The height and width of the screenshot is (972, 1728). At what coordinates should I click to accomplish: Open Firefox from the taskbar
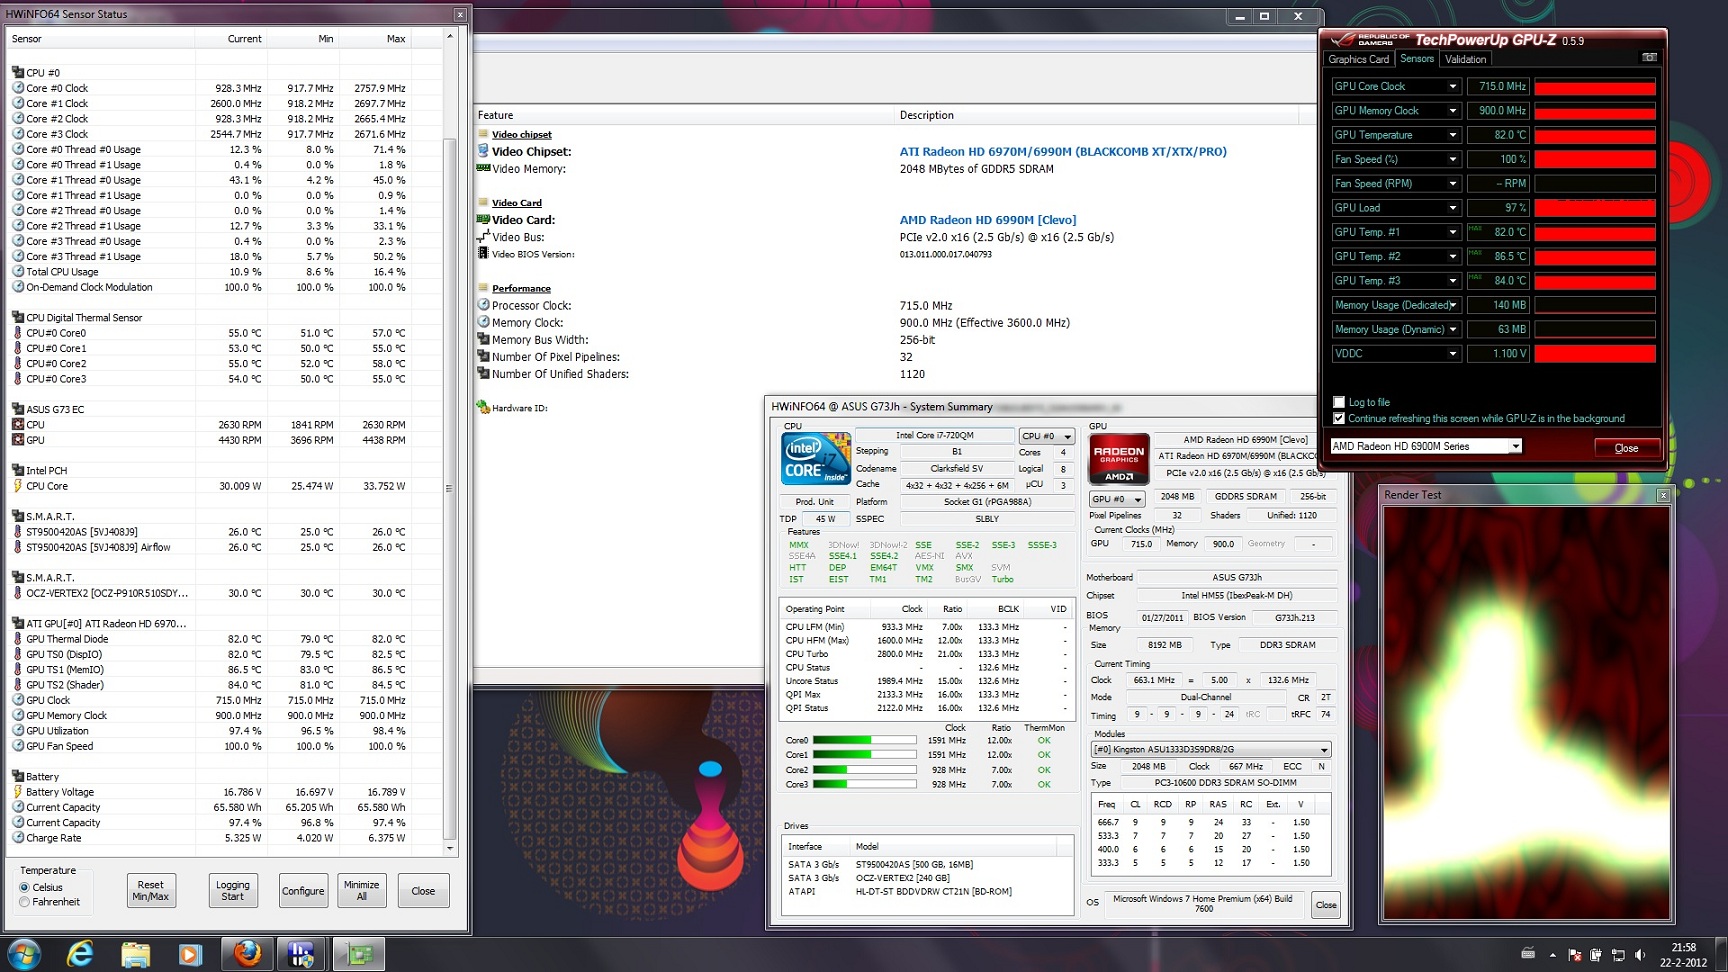coord(247,954)
